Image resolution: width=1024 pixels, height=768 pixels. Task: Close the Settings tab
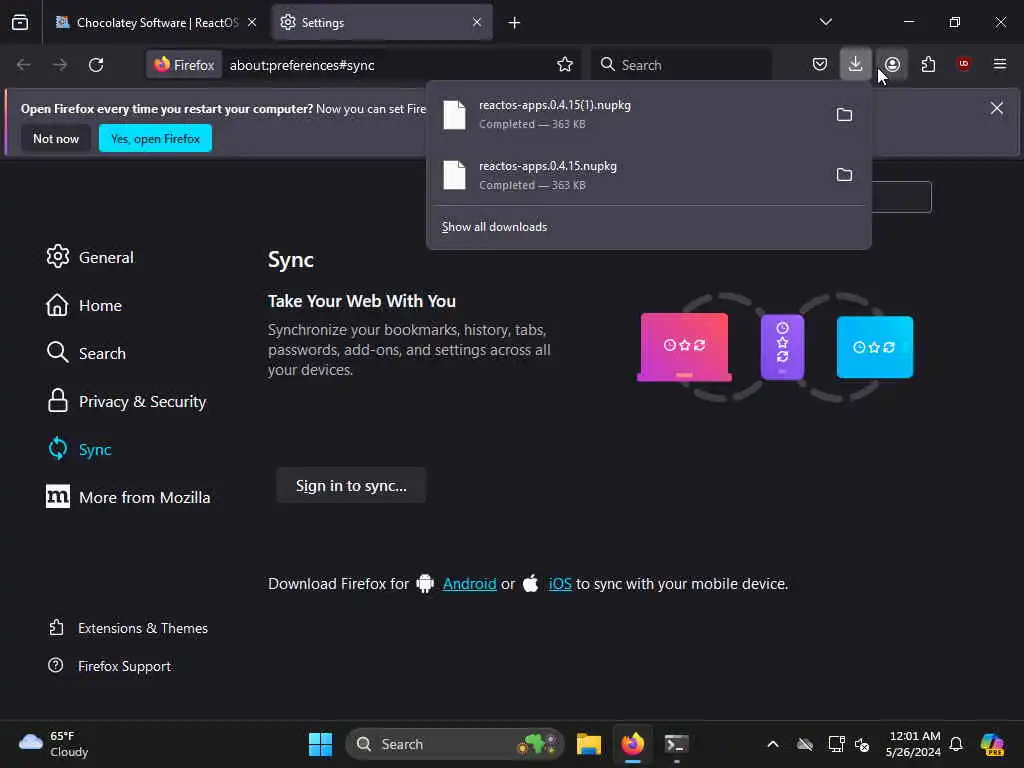477,22
